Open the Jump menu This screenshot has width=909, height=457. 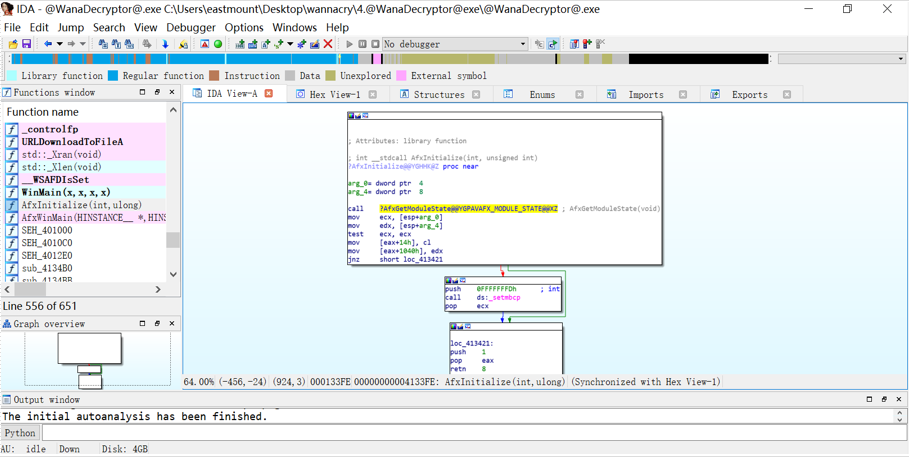(71, 27)
